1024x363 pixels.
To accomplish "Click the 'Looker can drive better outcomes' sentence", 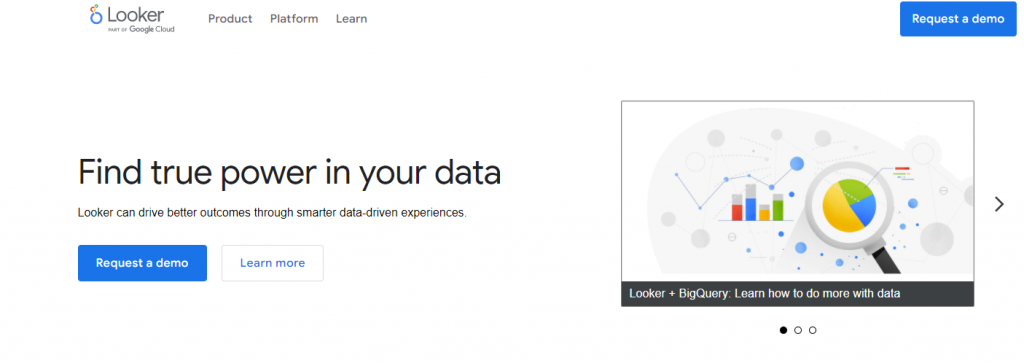I will coord(272,213).
